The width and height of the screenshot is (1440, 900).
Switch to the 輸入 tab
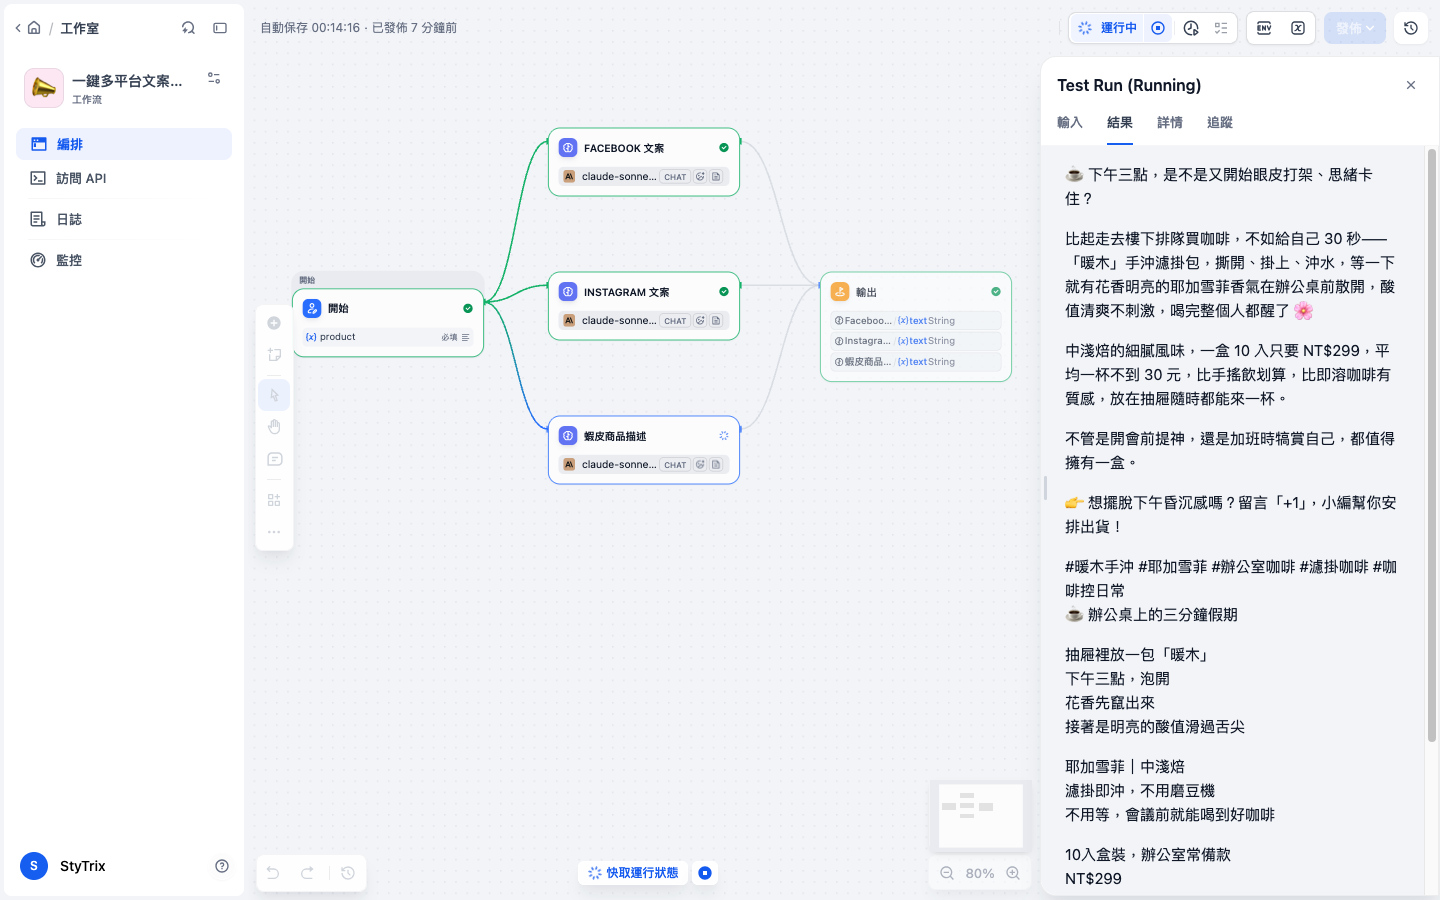(1070, 122)
